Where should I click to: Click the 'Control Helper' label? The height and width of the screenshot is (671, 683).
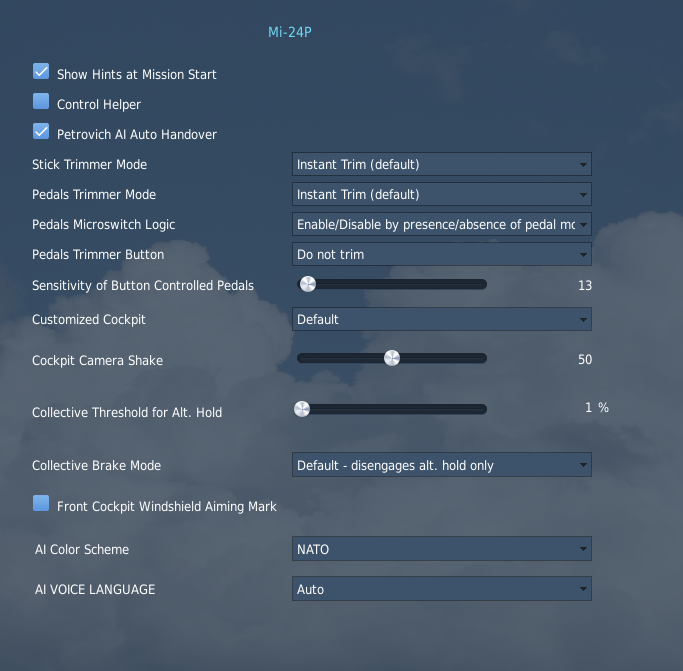click(x=99, y=105)
